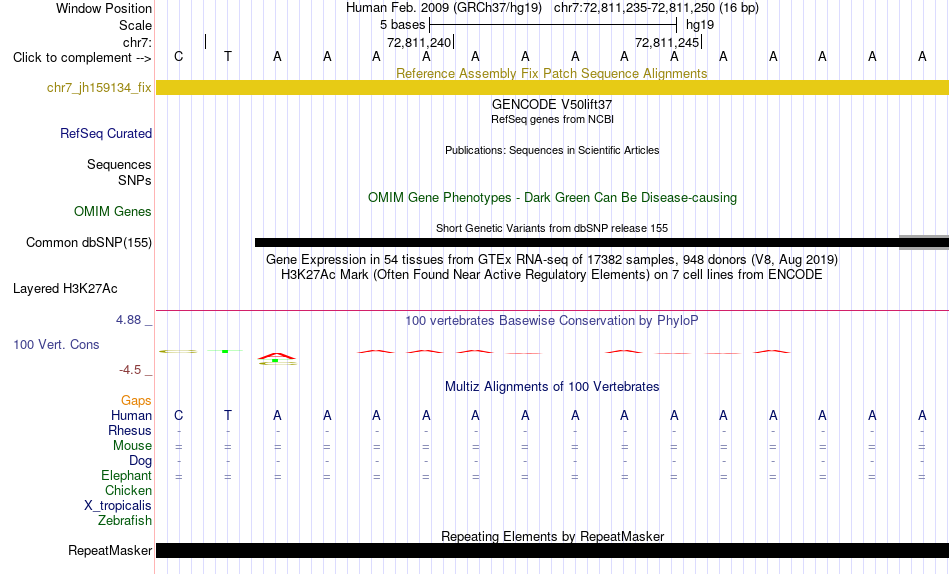The image size is (950, 574).
Task: Click the Gaps label in Multiz track
Action: tap(136, 401)
